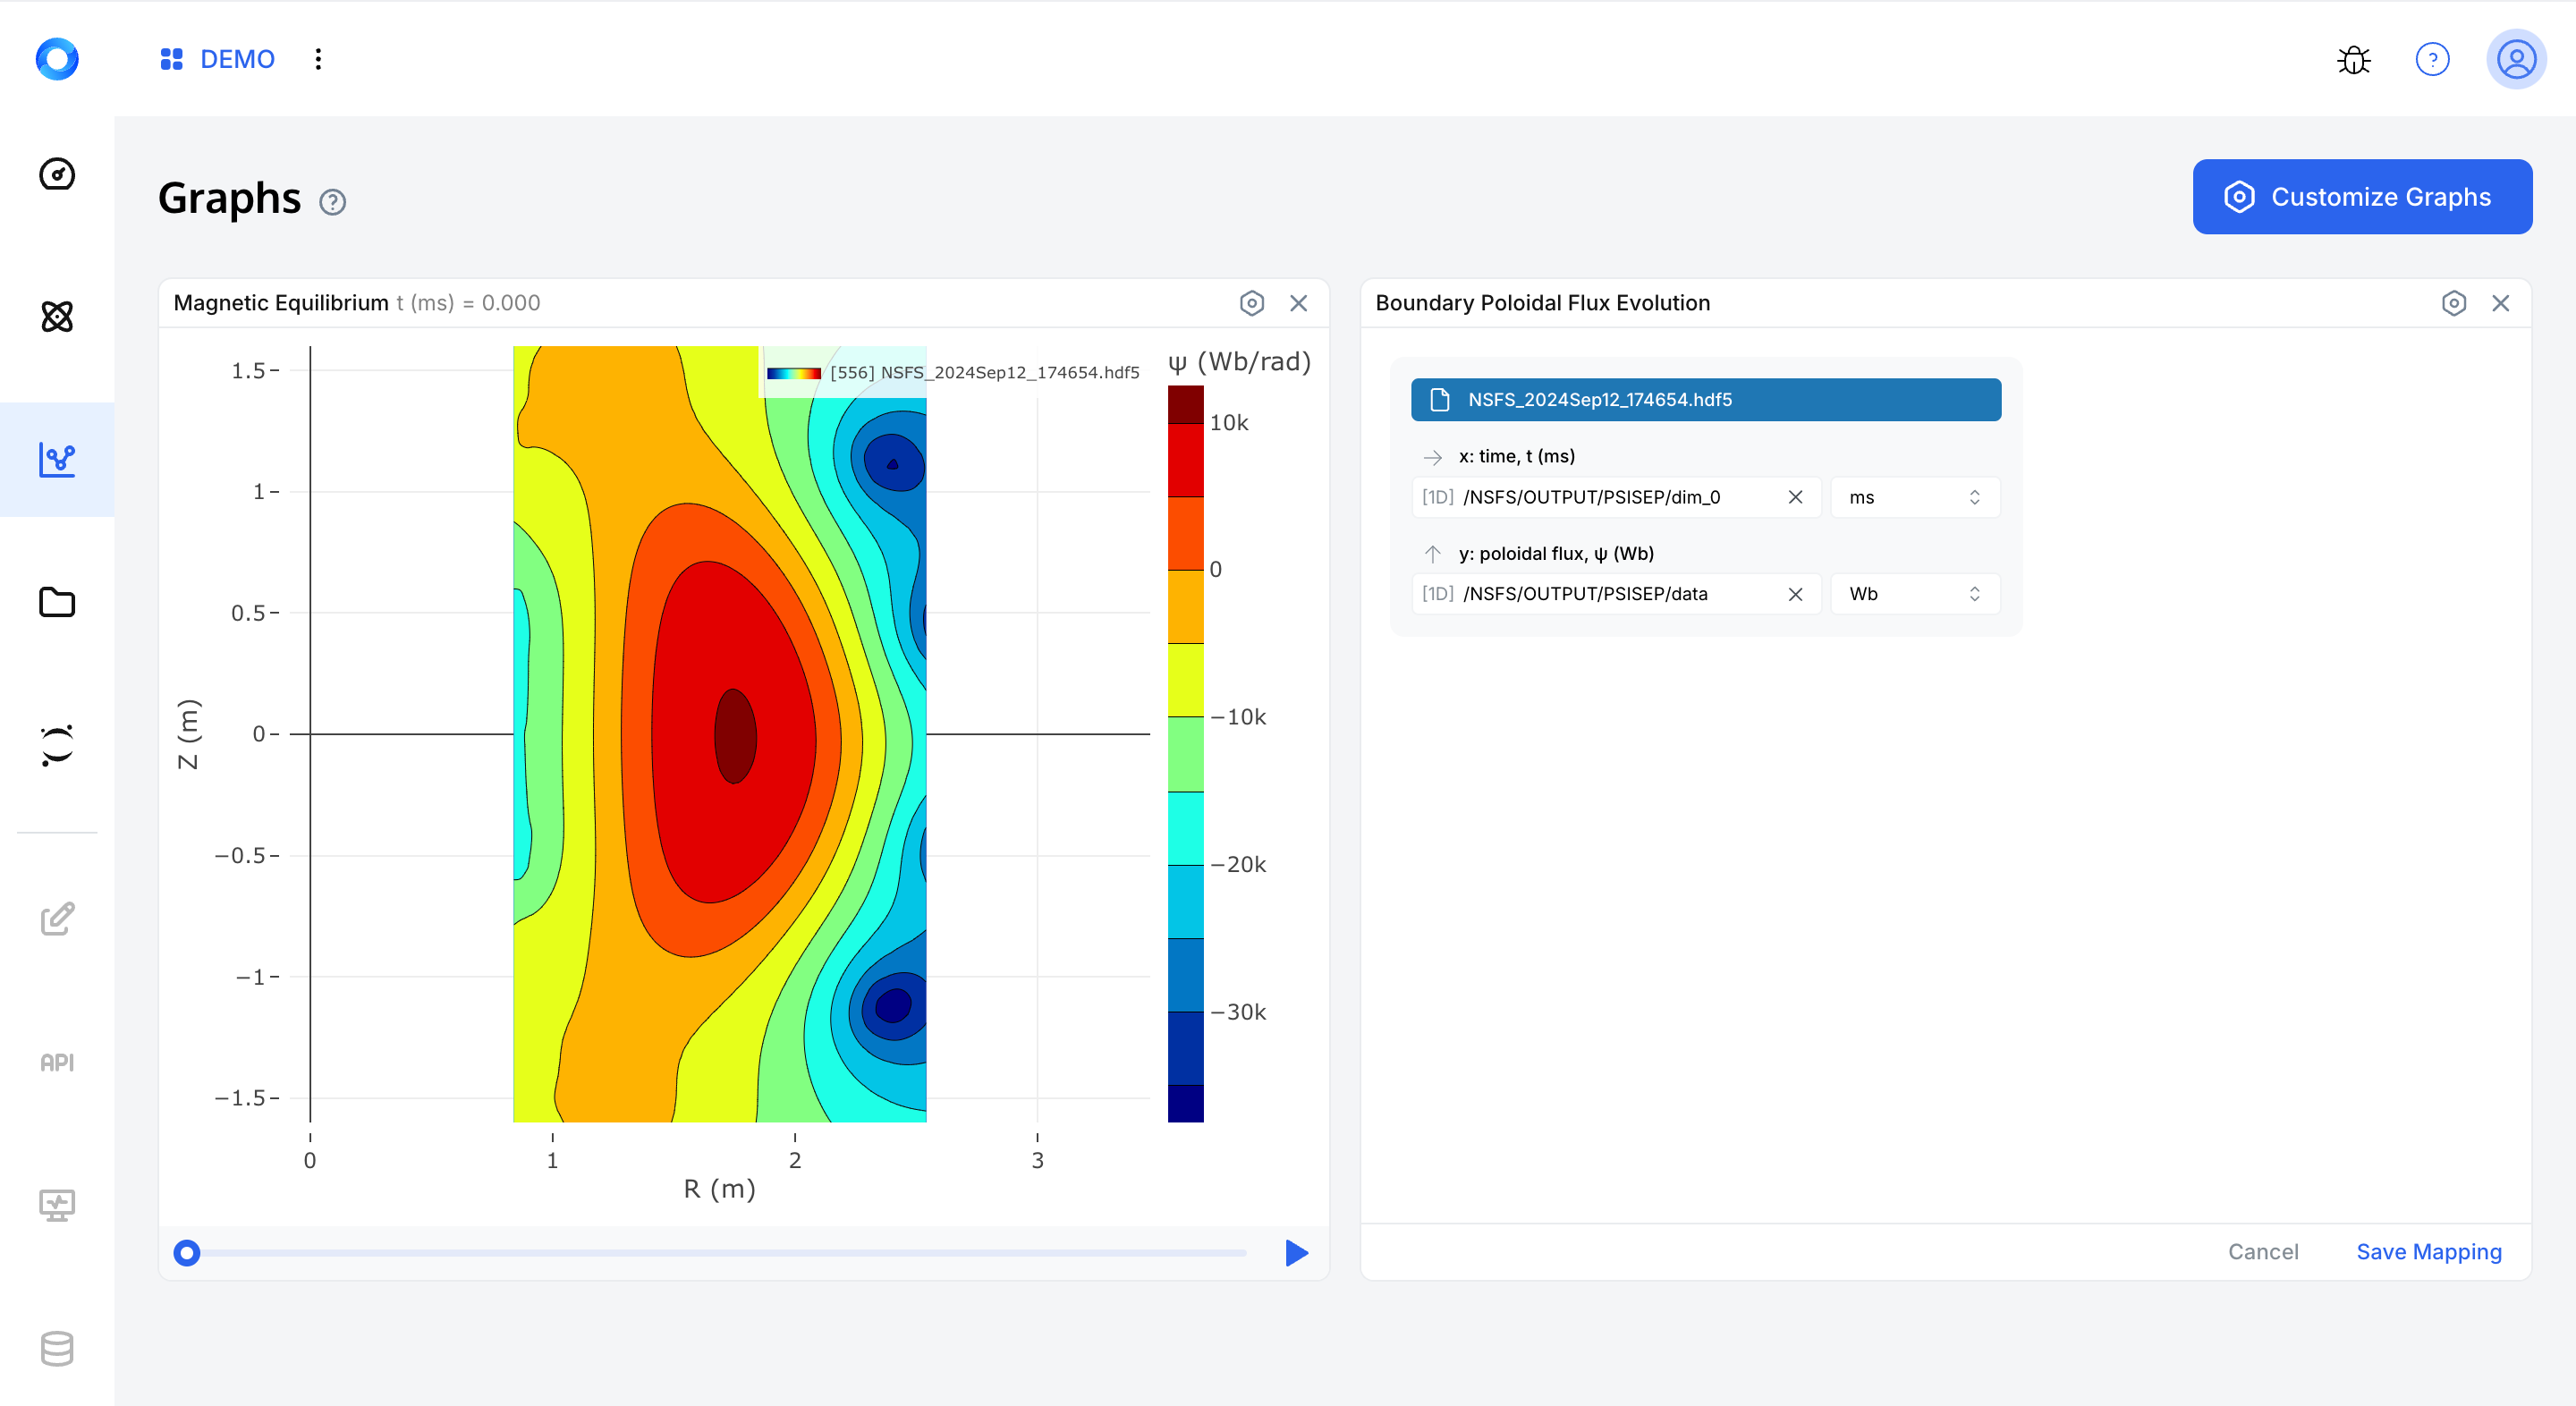Close the Magnetic Equilibrium graph panel
This screenshot has height=1406, width=2576.
(x=1298, y=303)
